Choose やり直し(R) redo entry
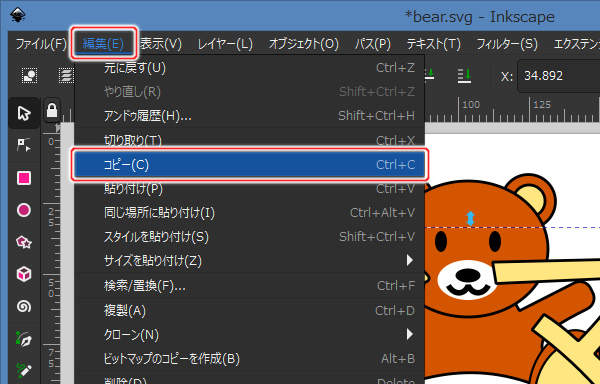This screenshot has height=384, width=600. pyautogui.click(x=249, y=91)
